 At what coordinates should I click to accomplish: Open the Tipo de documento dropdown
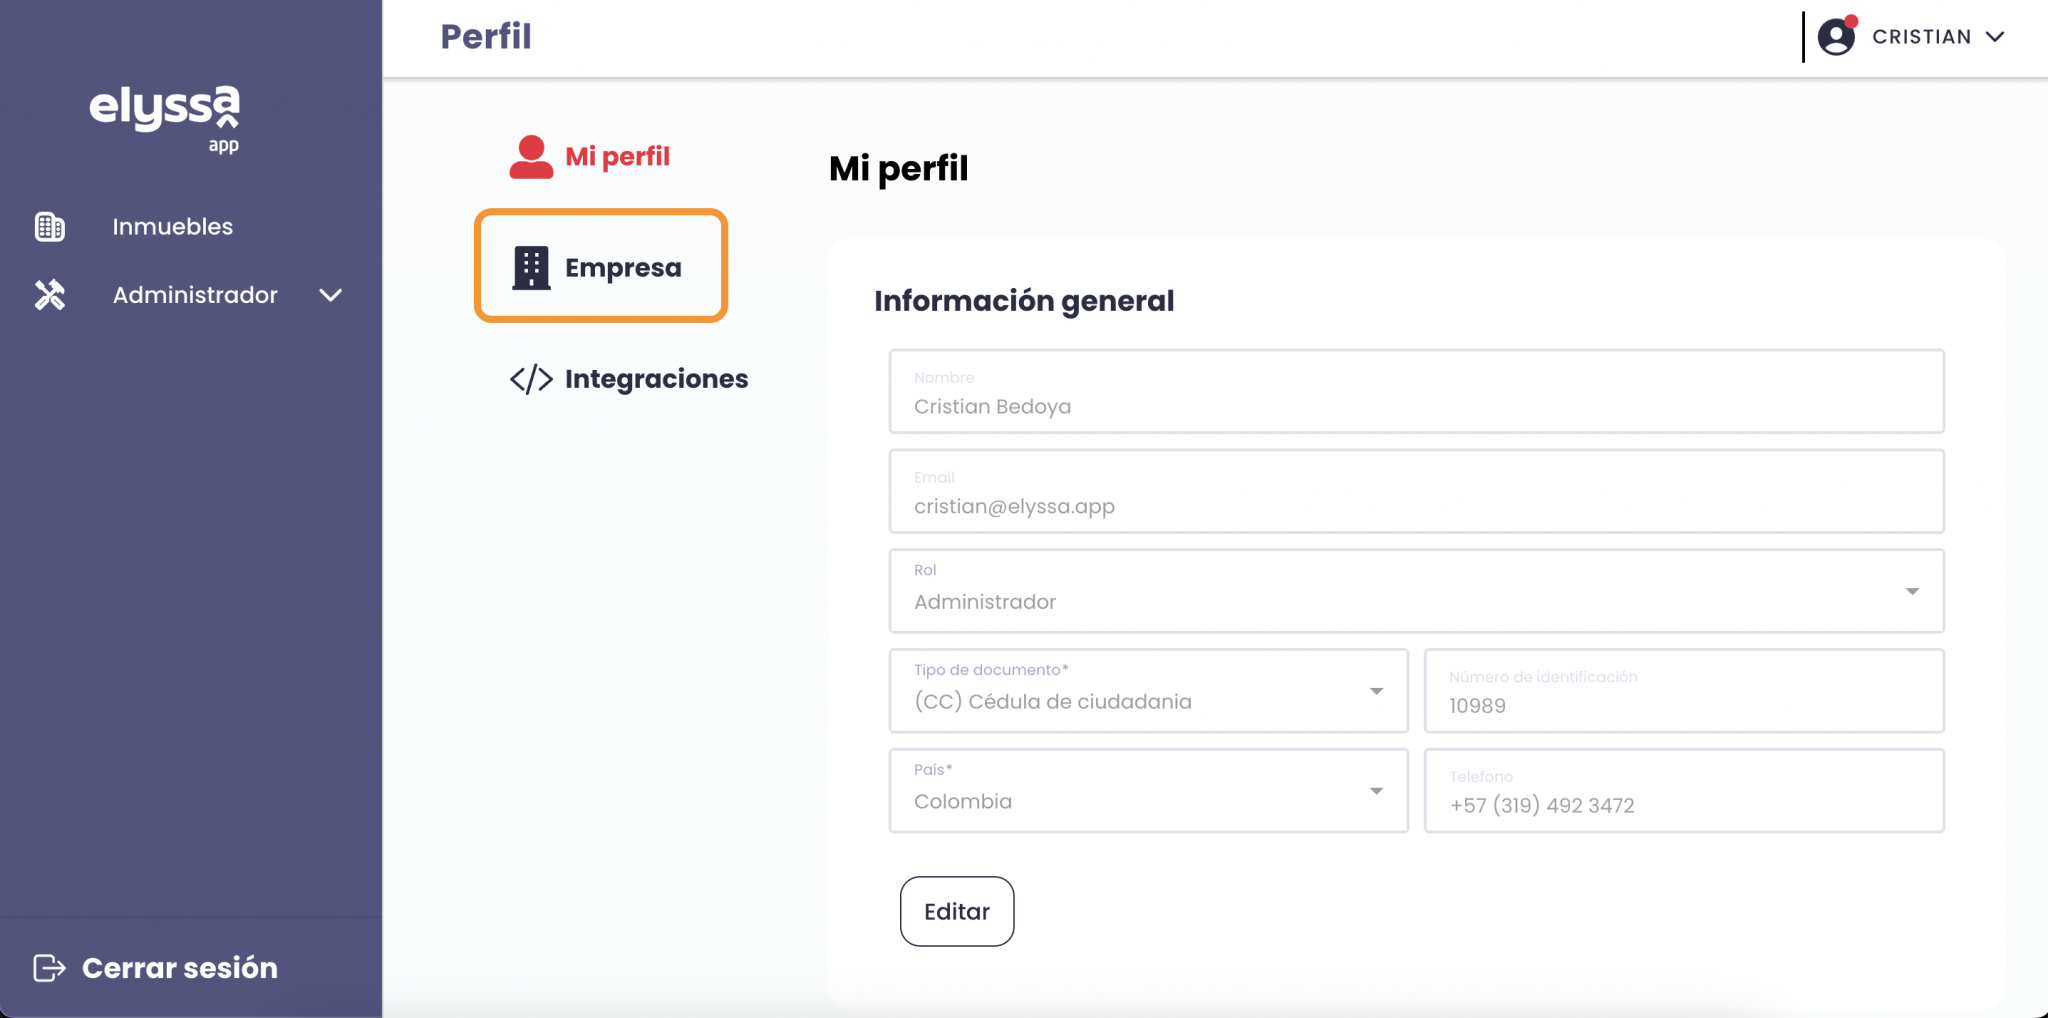1376,691
